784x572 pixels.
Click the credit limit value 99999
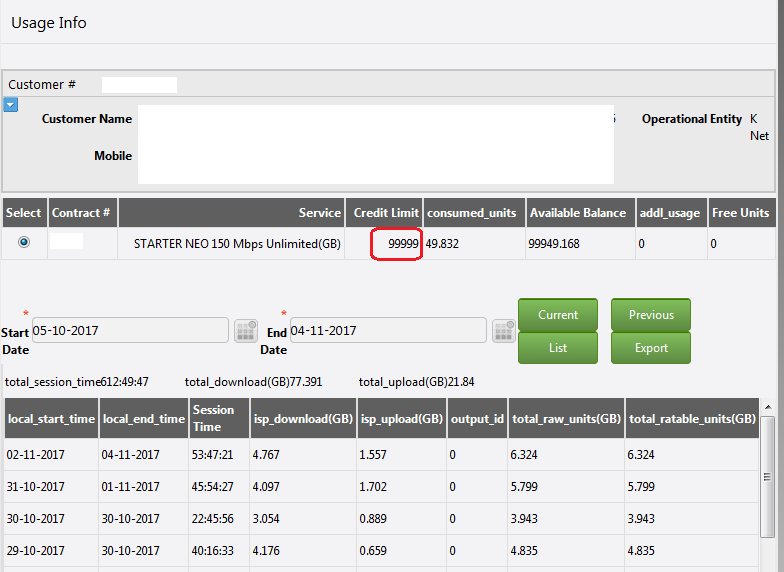[x=403, y=244]
